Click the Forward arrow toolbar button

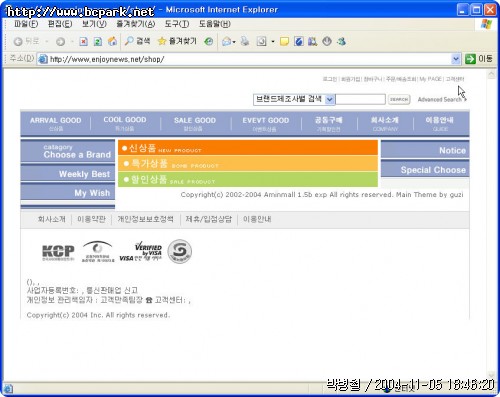click(60, 42)
